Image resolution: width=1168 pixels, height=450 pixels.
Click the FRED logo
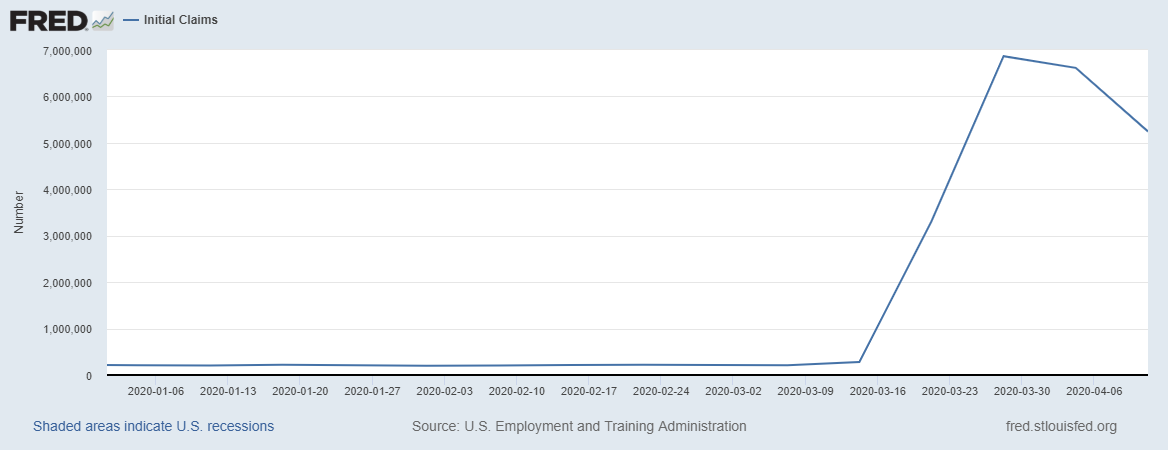pos(61,20)
